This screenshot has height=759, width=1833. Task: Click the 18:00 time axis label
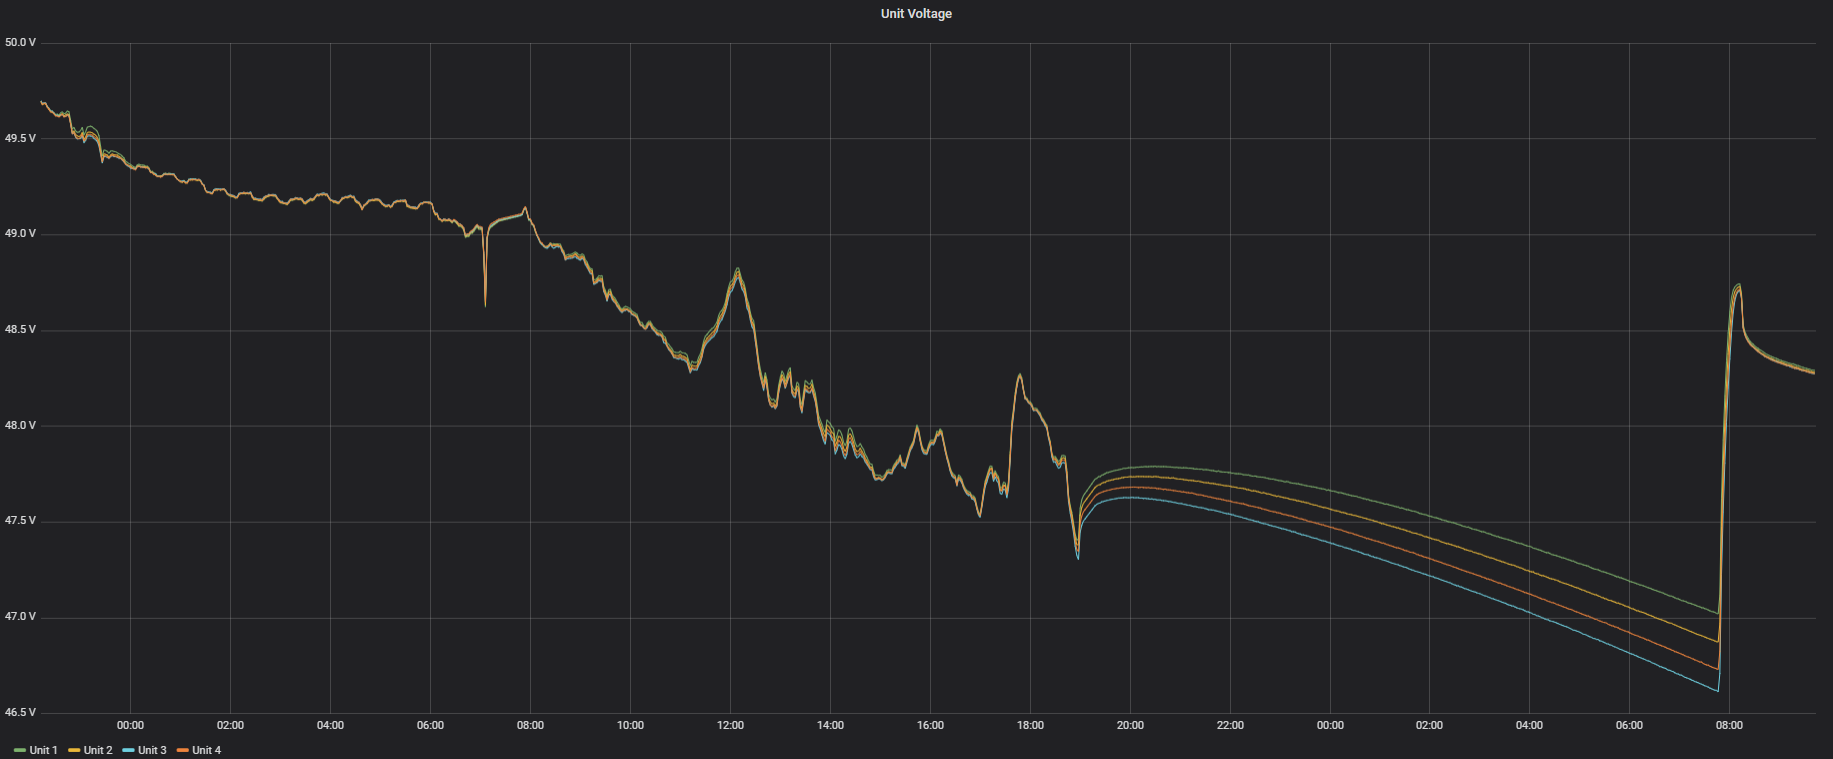coord(1030,725)
